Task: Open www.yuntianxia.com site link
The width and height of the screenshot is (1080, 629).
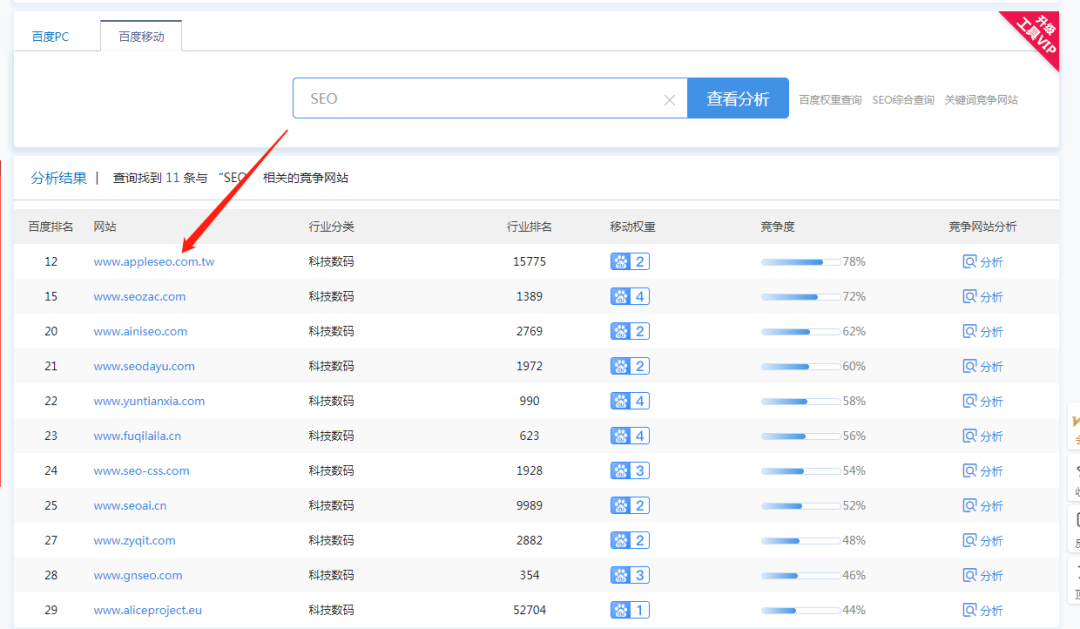Action: tap(149, 401)
